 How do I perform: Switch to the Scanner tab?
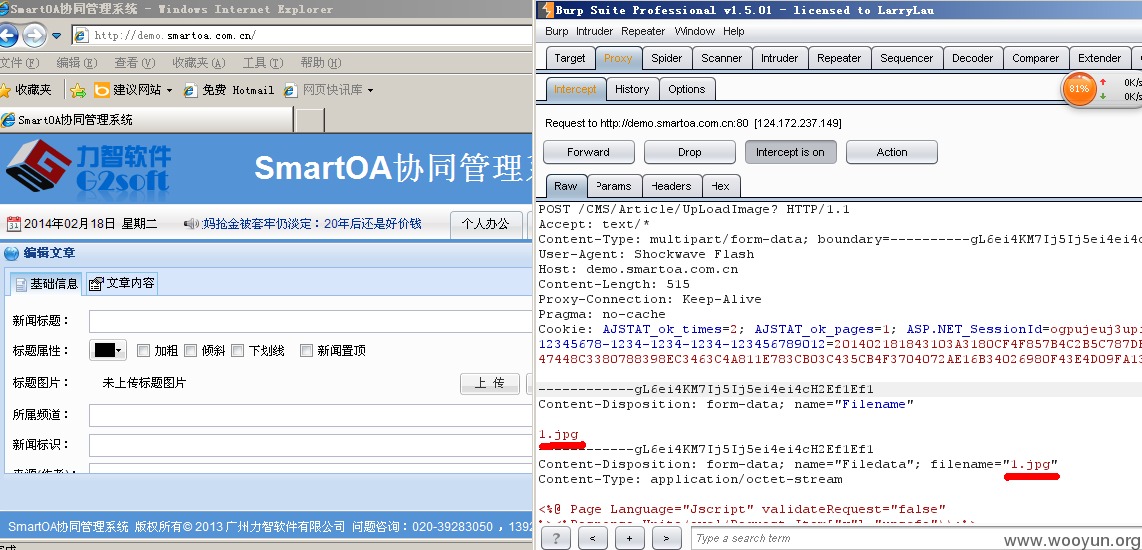click(721, 58)
